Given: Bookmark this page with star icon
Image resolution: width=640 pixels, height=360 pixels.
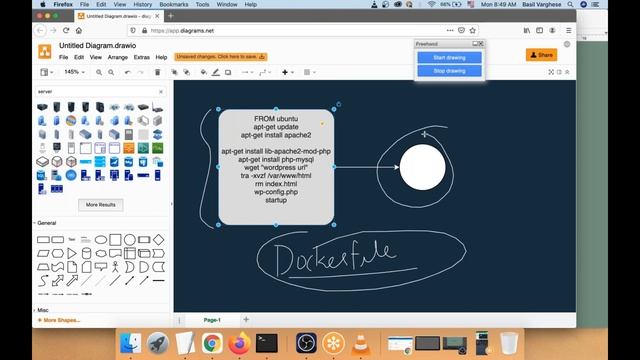Looking at the screenshot, I should (473, 31).
